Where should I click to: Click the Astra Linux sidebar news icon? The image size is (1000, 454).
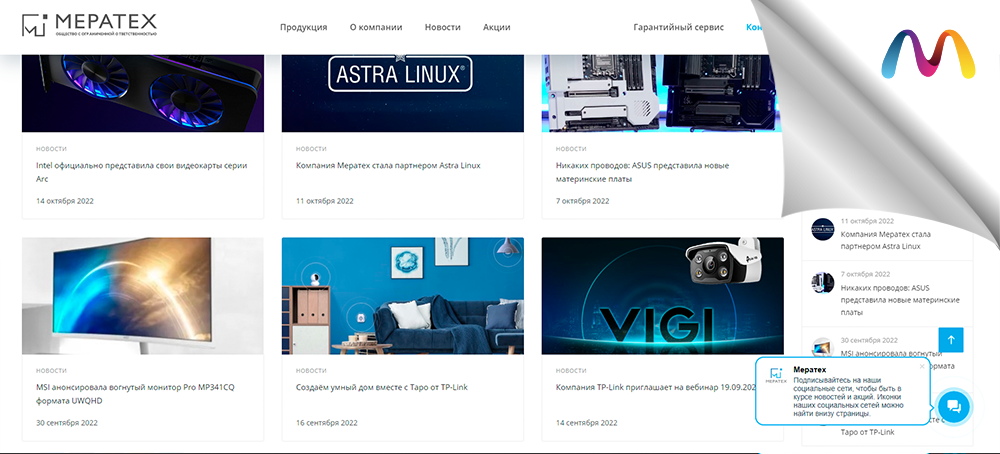tap(823, 229)
